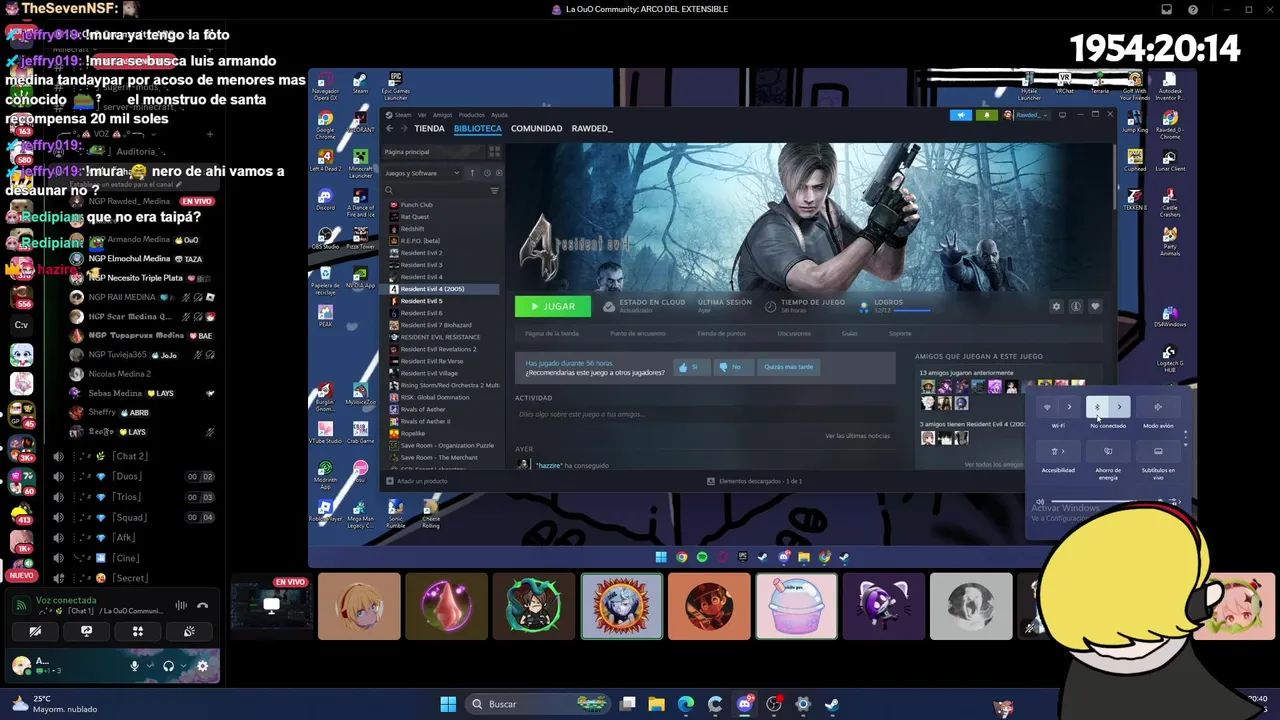The height and width of the screenshot is (720, 1280).
Task: Toggle Discord noise suppression waveform icon
Action: (181, 605)
